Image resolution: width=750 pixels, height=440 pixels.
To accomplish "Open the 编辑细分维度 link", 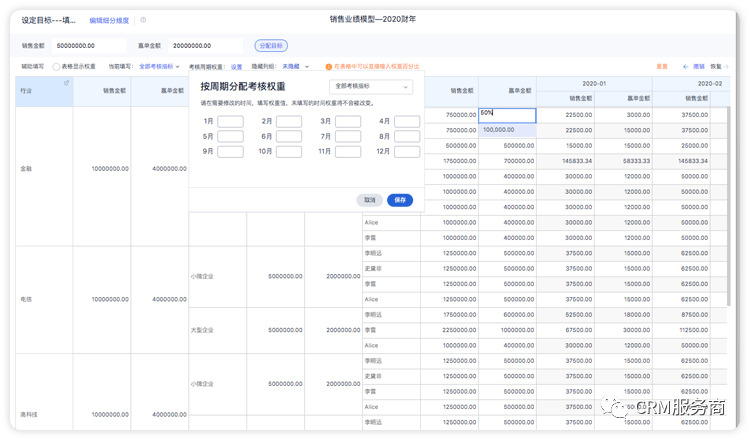I will 109,21.
